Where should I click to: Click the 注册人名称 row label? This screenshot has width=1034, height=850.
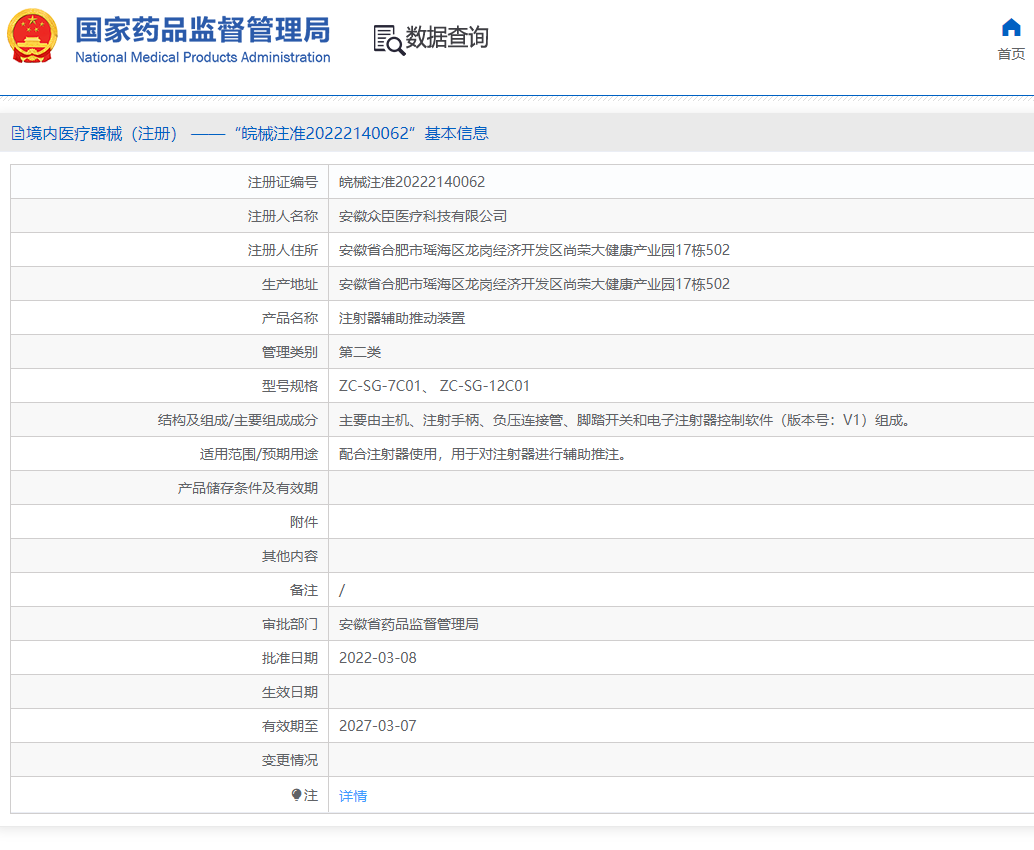[283, 216]
